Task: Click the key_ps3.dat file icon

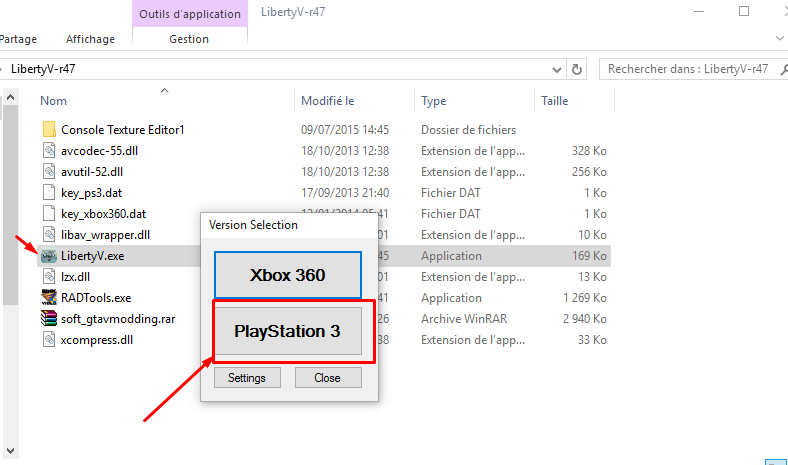Action: tap(49, 193)
